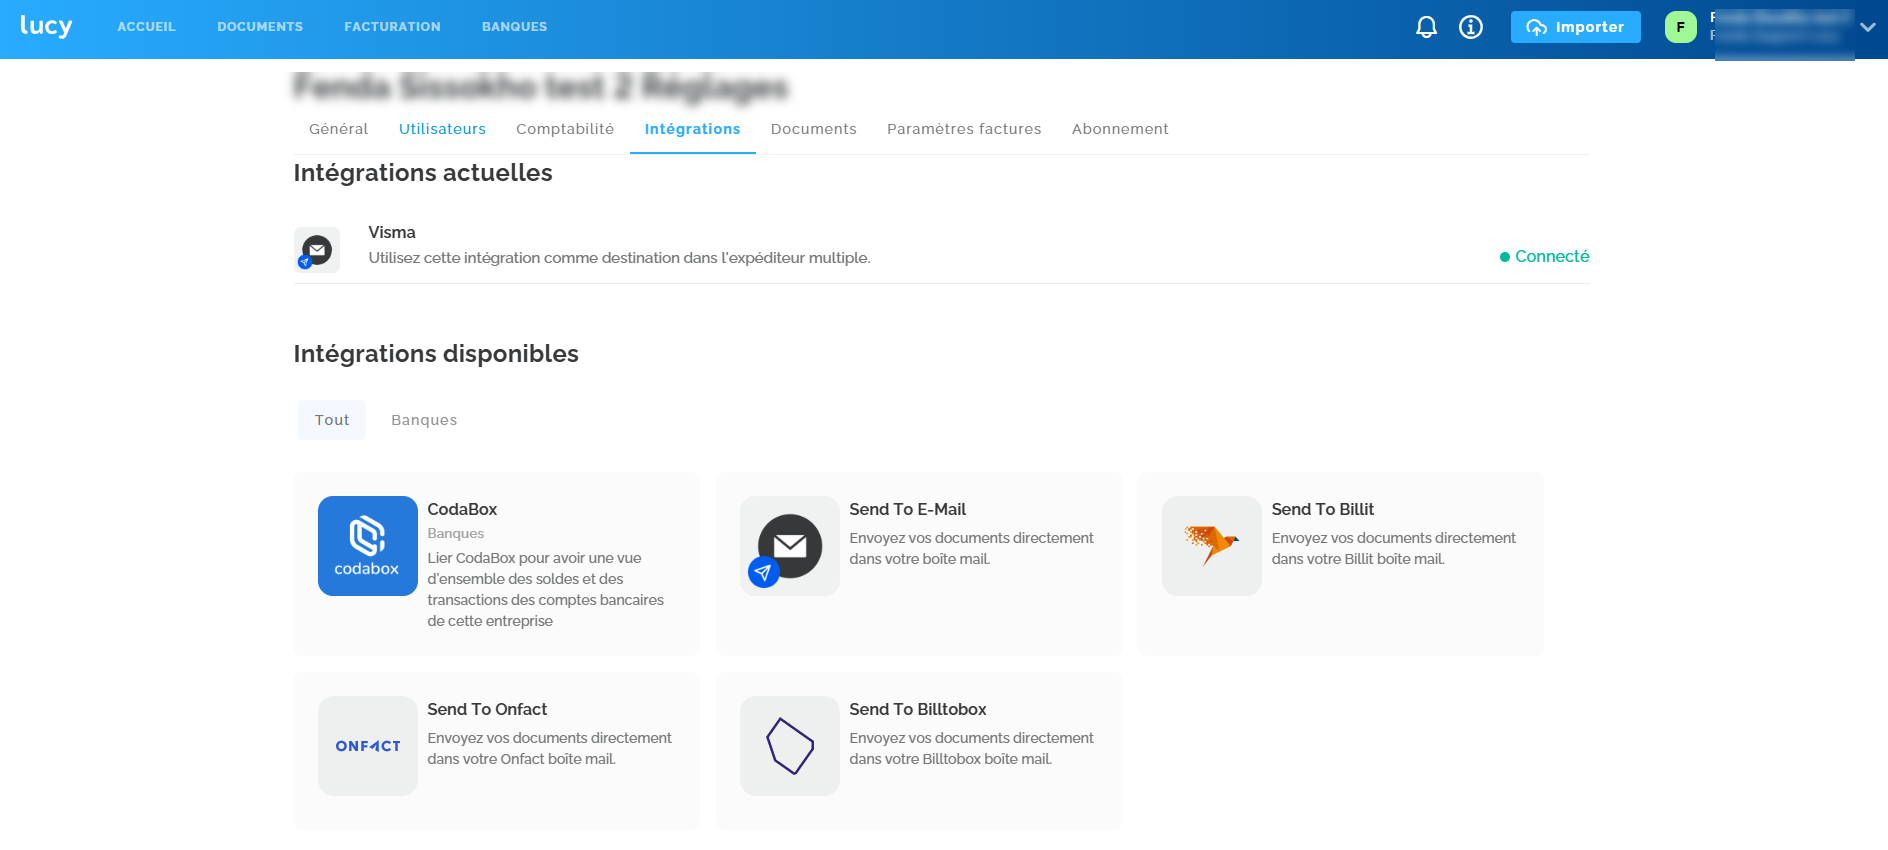Viewport: 1888px width, 850px height.
Task: Open the Banques top menu
Action: pos(514,27)
